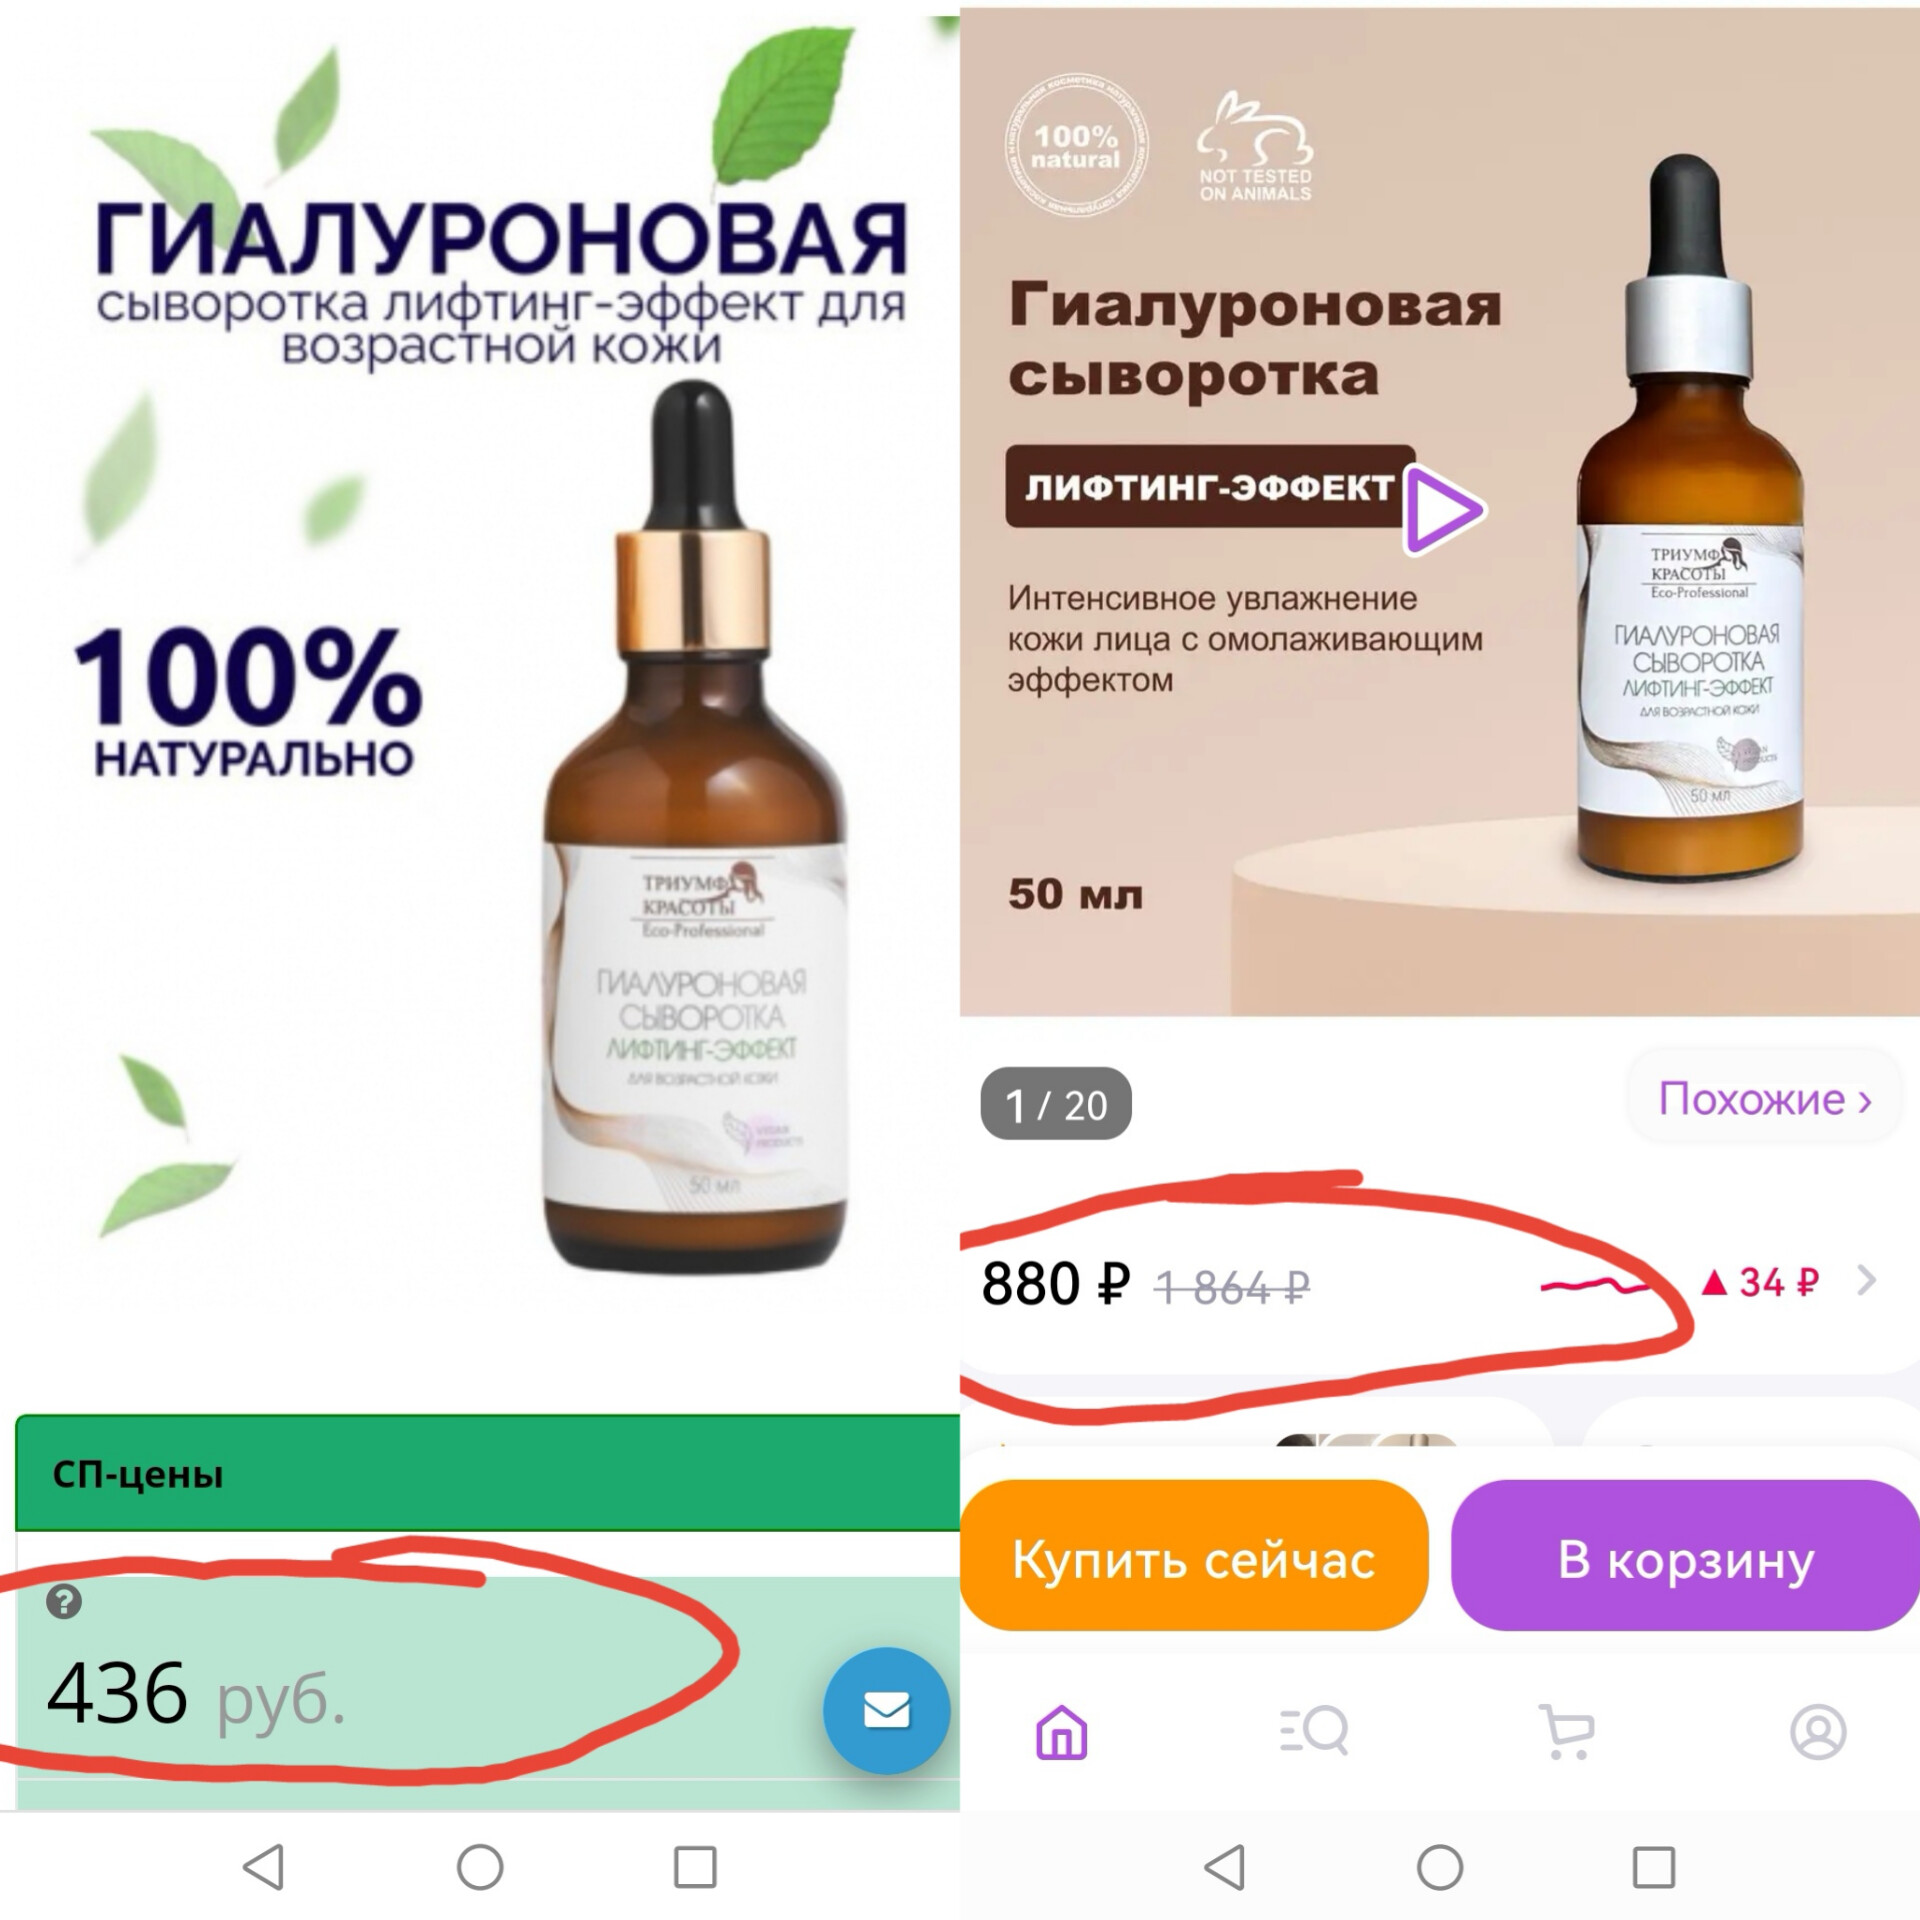
Task: Open the catalog search icon in bottom bar
Action: click(x=1314, y=1731)
